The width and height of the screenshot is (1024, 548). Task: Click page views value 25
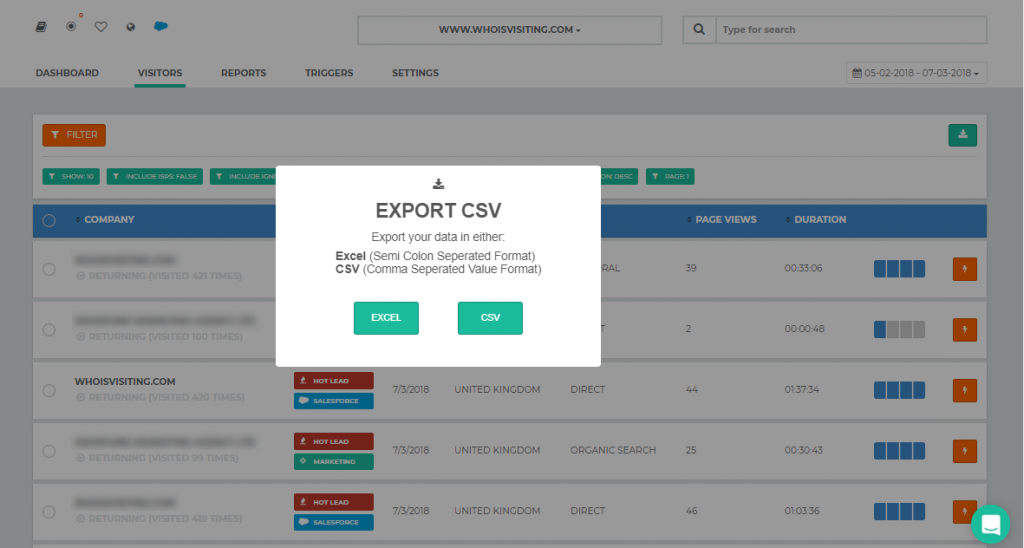pyautogui.click(x=691, y=450)
